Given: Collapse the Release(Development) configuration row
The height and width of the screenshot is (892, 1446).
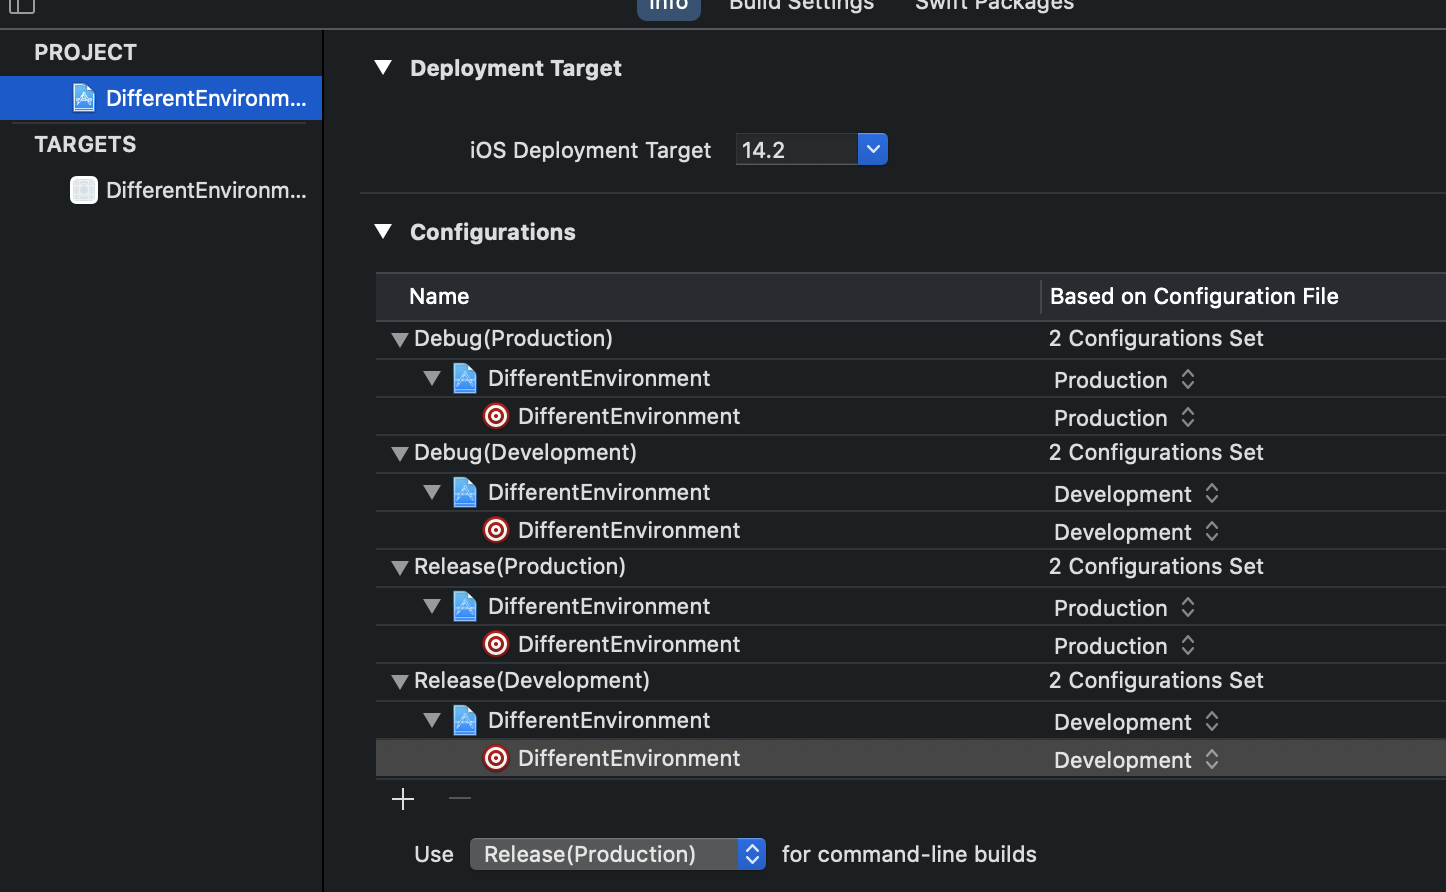Looking at the screenshot, I should (x=400, y=682).
